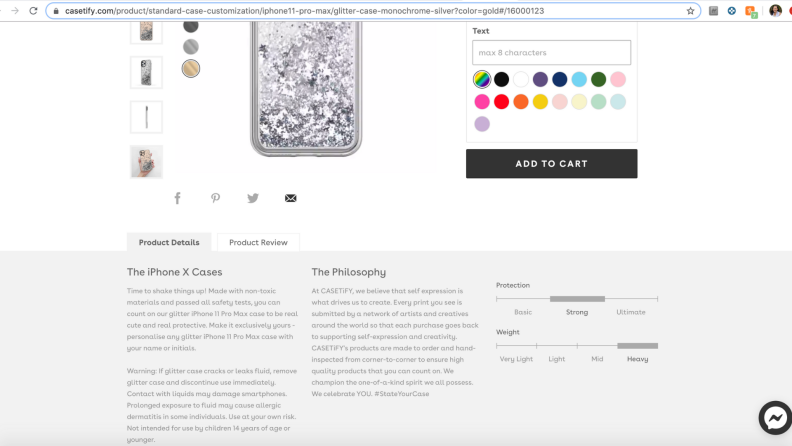The image size is (792, 446).
Task: Choose the sky blue text color
Action: [579, 79]
